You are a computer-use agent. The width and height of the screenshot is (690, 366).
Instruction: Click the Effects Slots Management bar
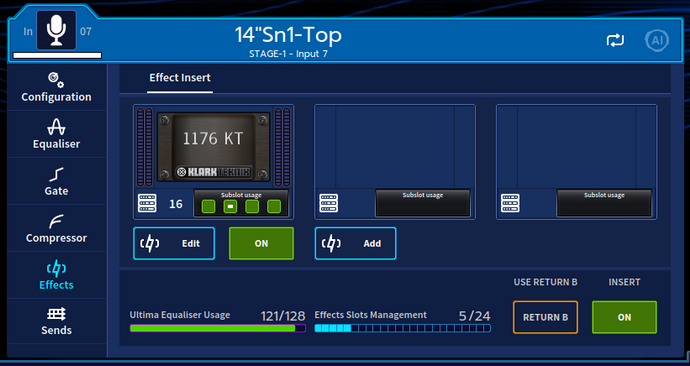click(x=403, y=328)
